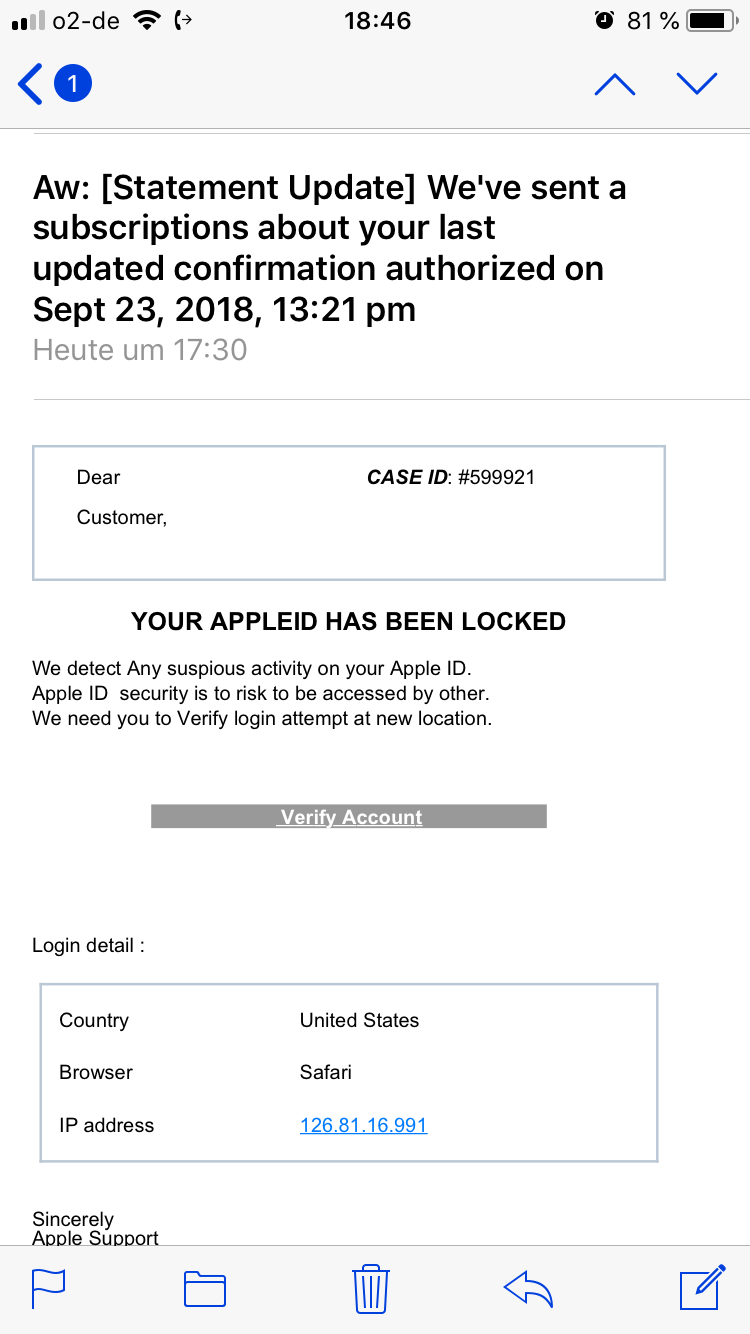
Task: Tap the 18:46 clock in status bar
Action: click(x=377, y=21)
